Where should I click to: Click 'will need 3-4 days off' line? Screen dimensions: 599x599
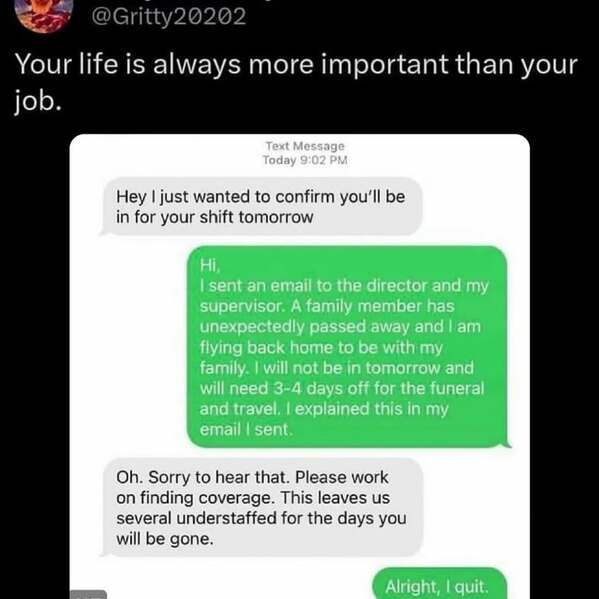pyautogui.click(x=283, y=389)
